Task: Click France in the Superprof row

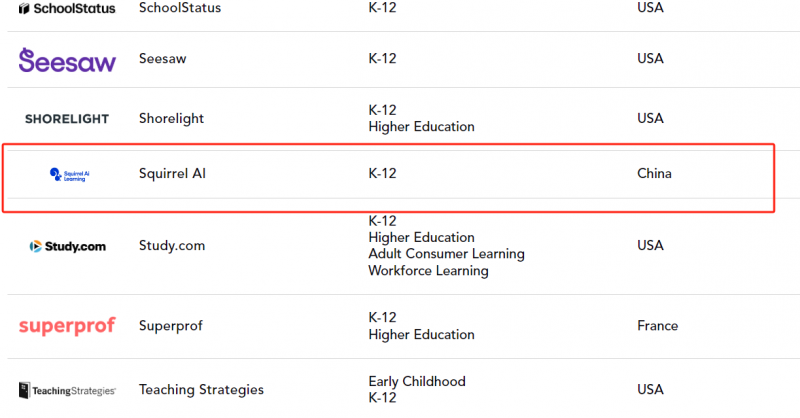Action: tap(657, 326)
